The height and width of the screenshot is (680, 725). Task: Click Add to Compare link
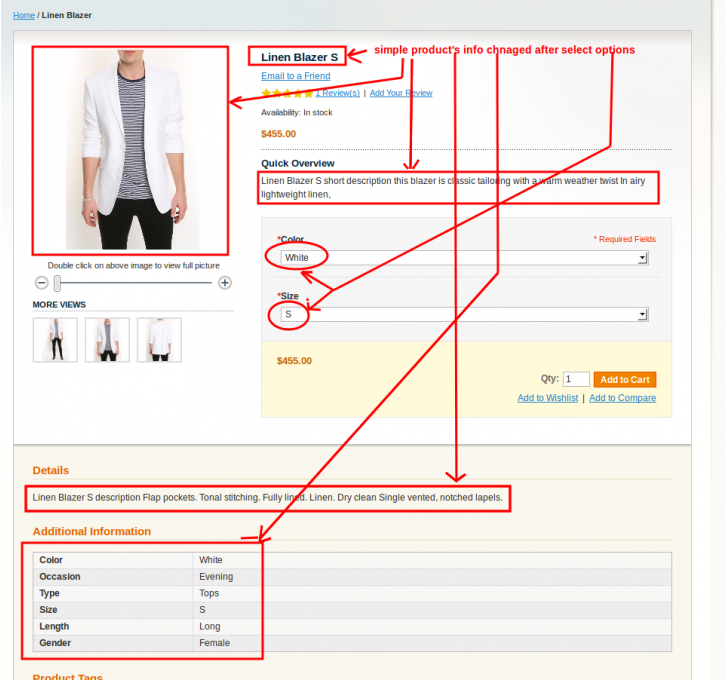pos(622,398)
